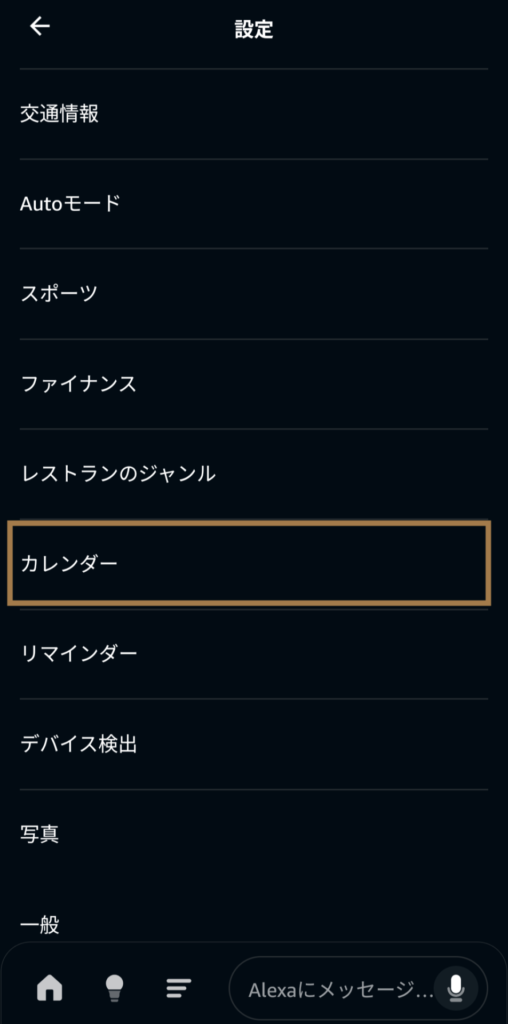Open Autoモード settings
The image size is (508, 1024).
253,204
